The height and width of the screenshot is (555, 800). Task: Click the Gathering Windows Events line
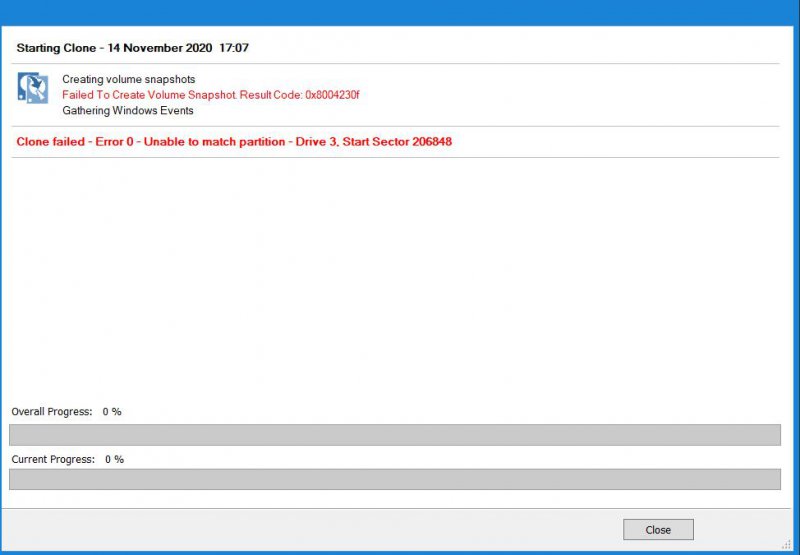[126, 111]
